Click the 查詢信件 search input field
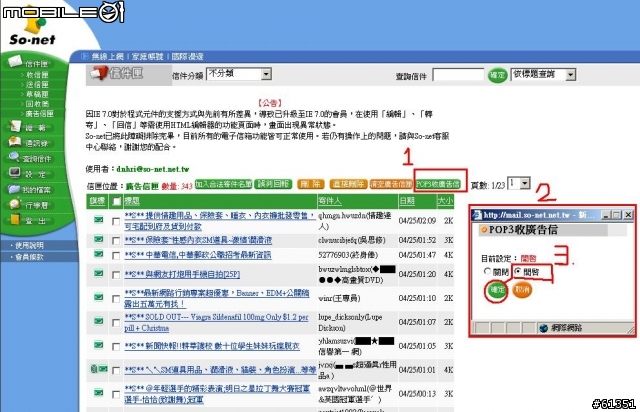 [458, 75]
